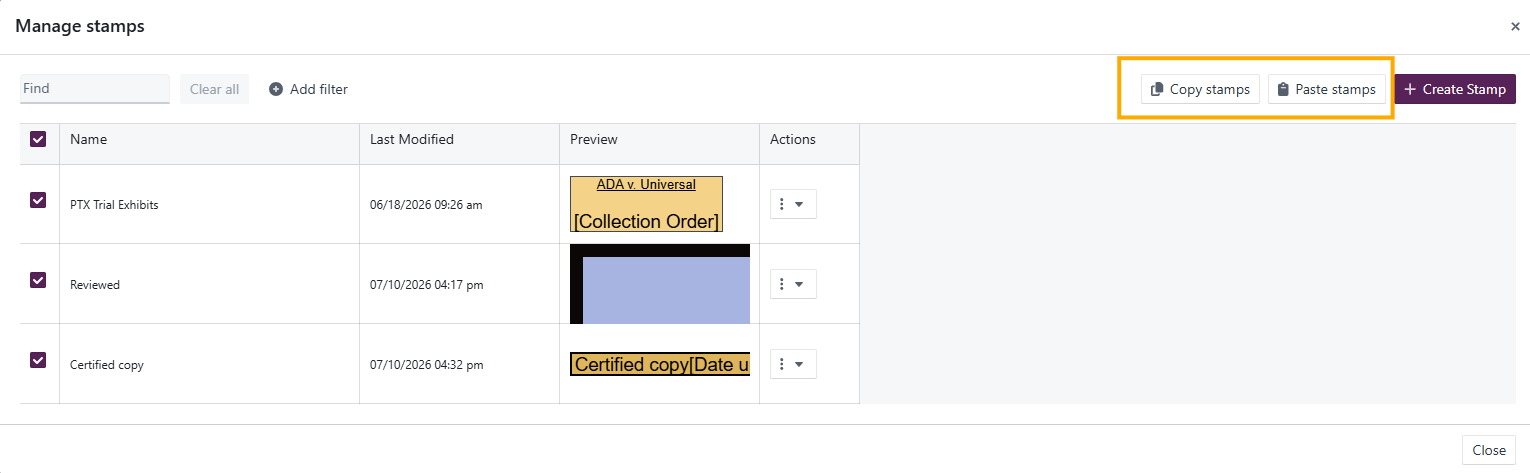The image size is (1530, 473).
Task: Click the Copy stamps icon button
Action: pos(1157,89)
